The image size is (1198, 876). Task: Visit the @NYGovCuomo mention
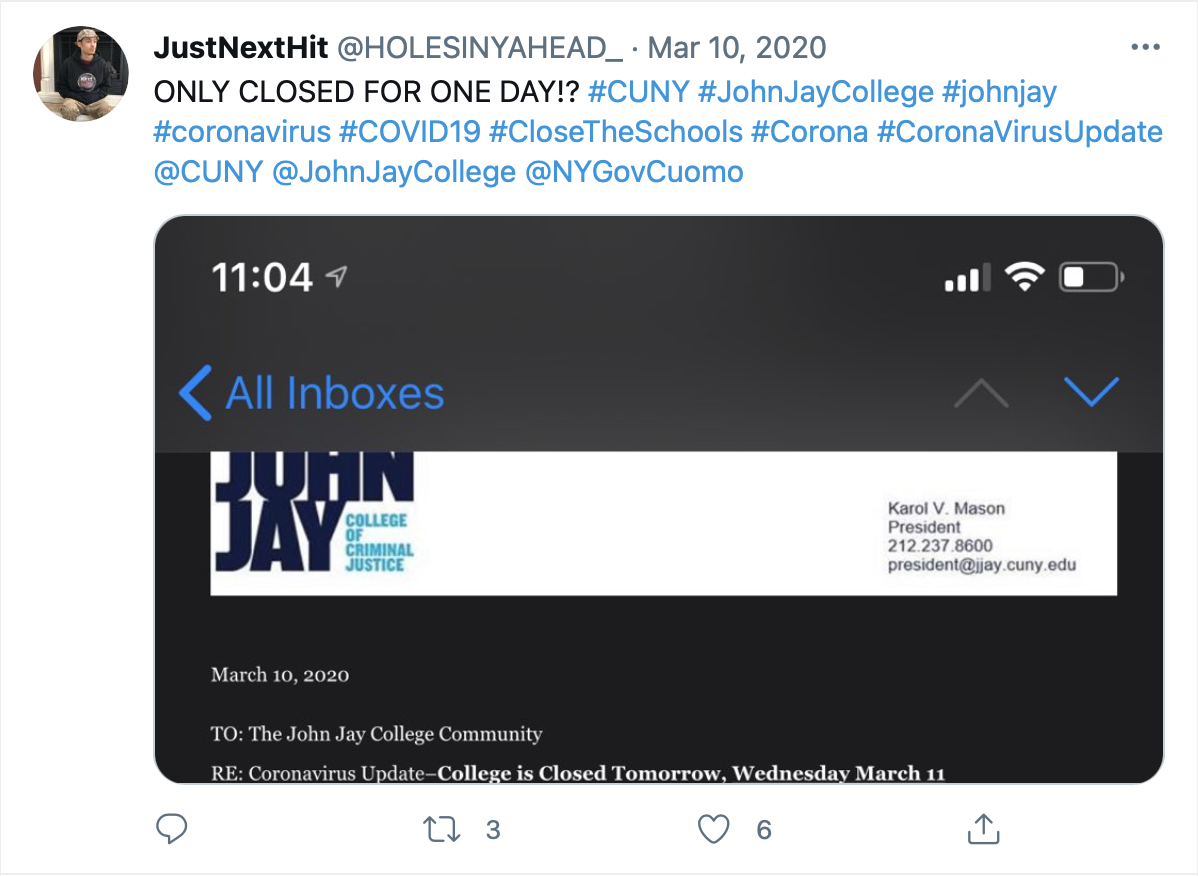pyautogui.click(x=634, y=172)
